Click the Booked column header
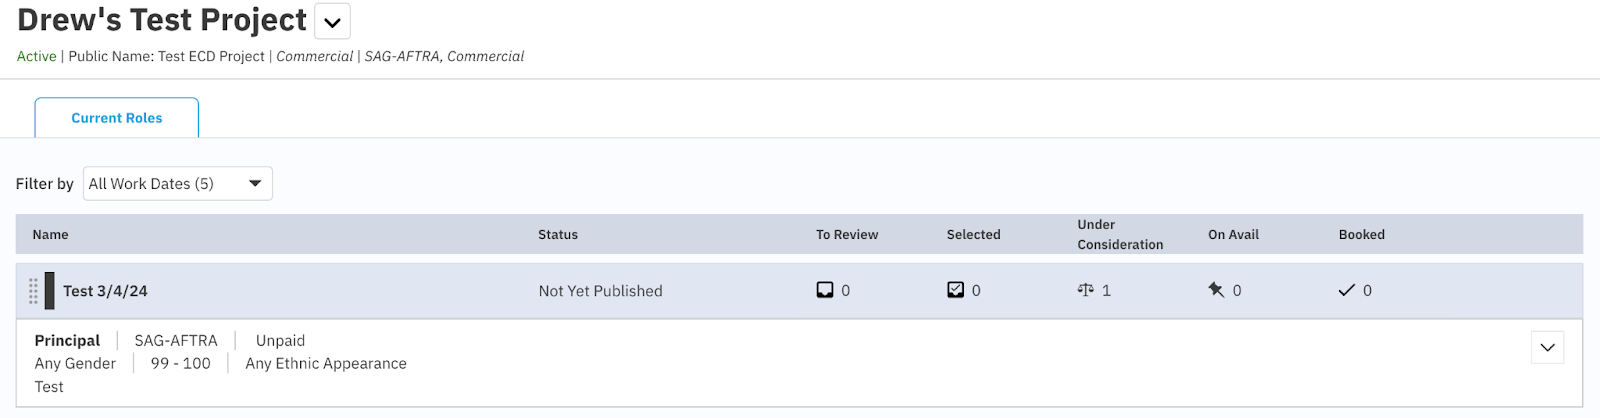 pyautogui.click(x=1362, y=235)
